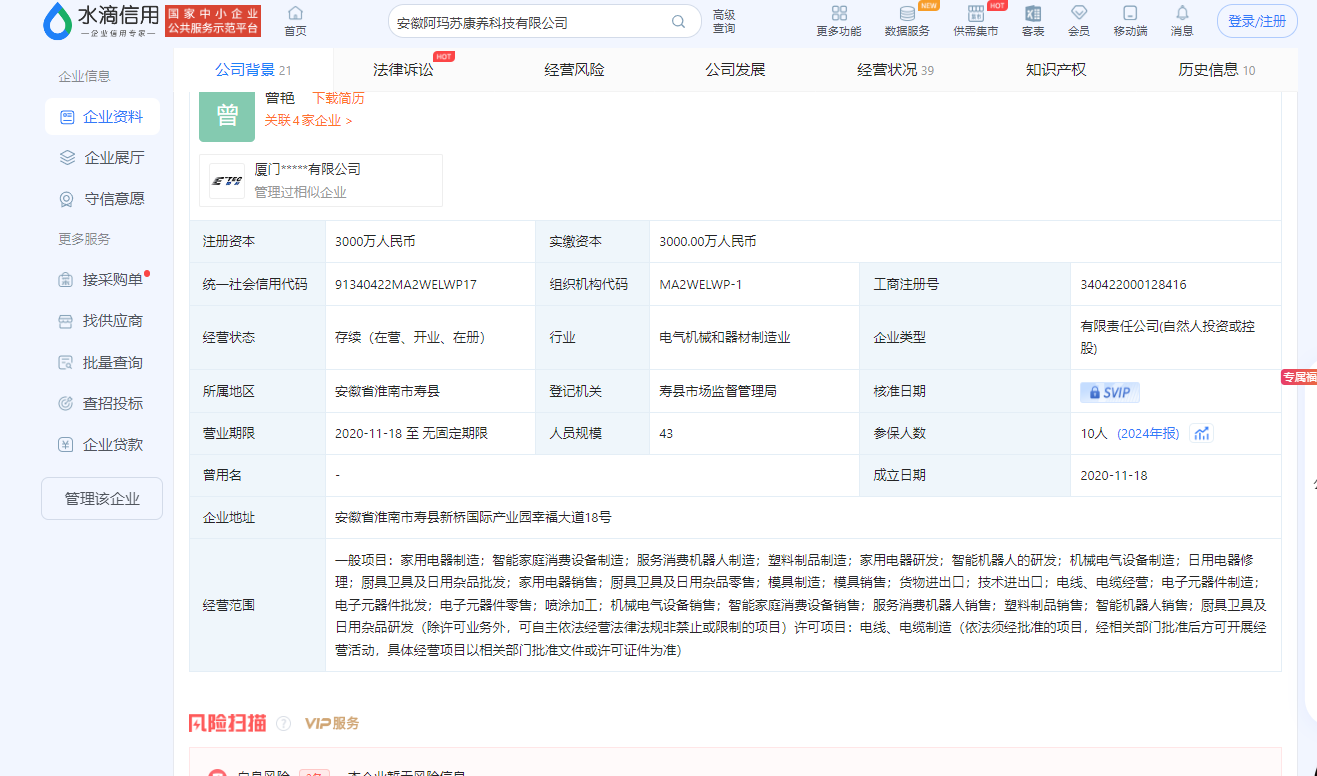Switch to 法律诉讼 tab
Viewport: 1317px width, 776px height.
(x=403, y=70)
